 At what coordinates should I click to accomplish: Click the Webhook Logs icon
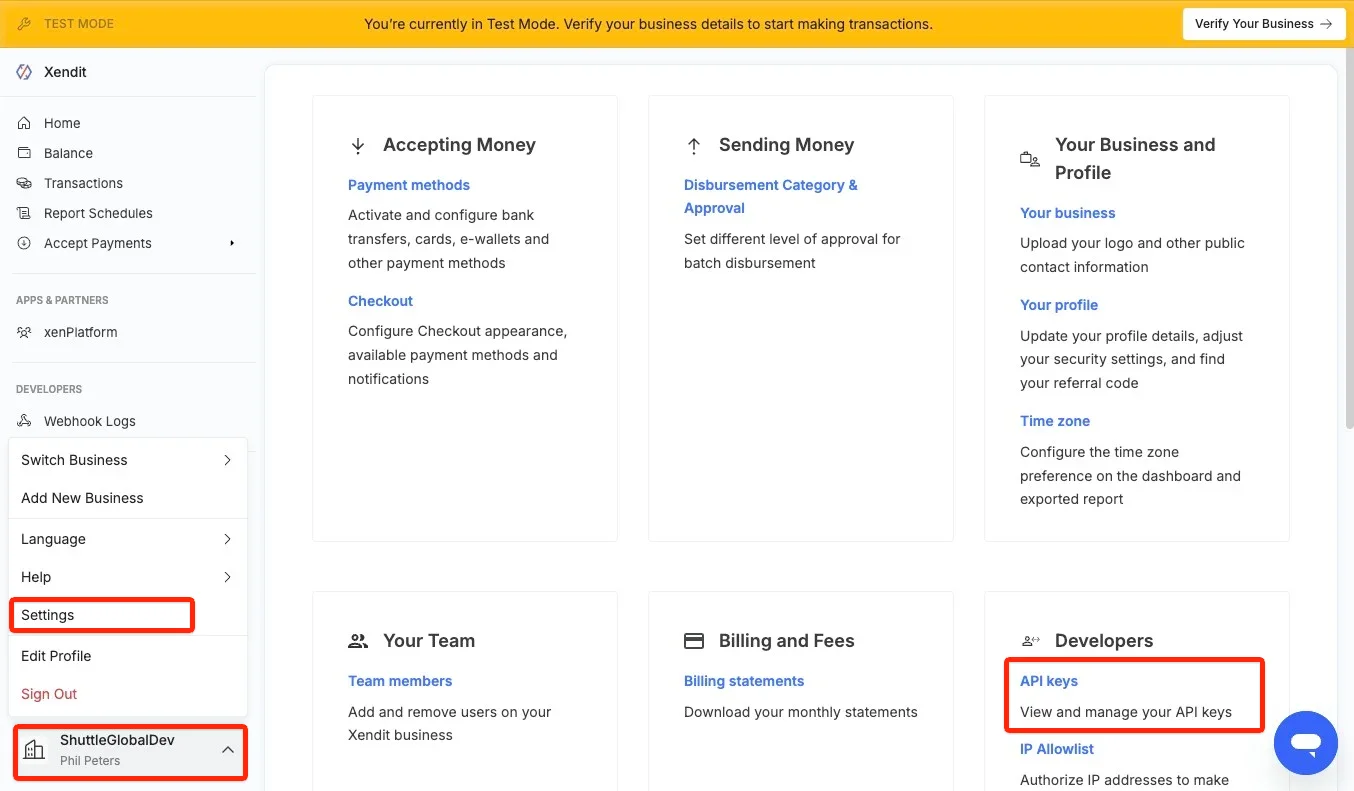point(25,421)
